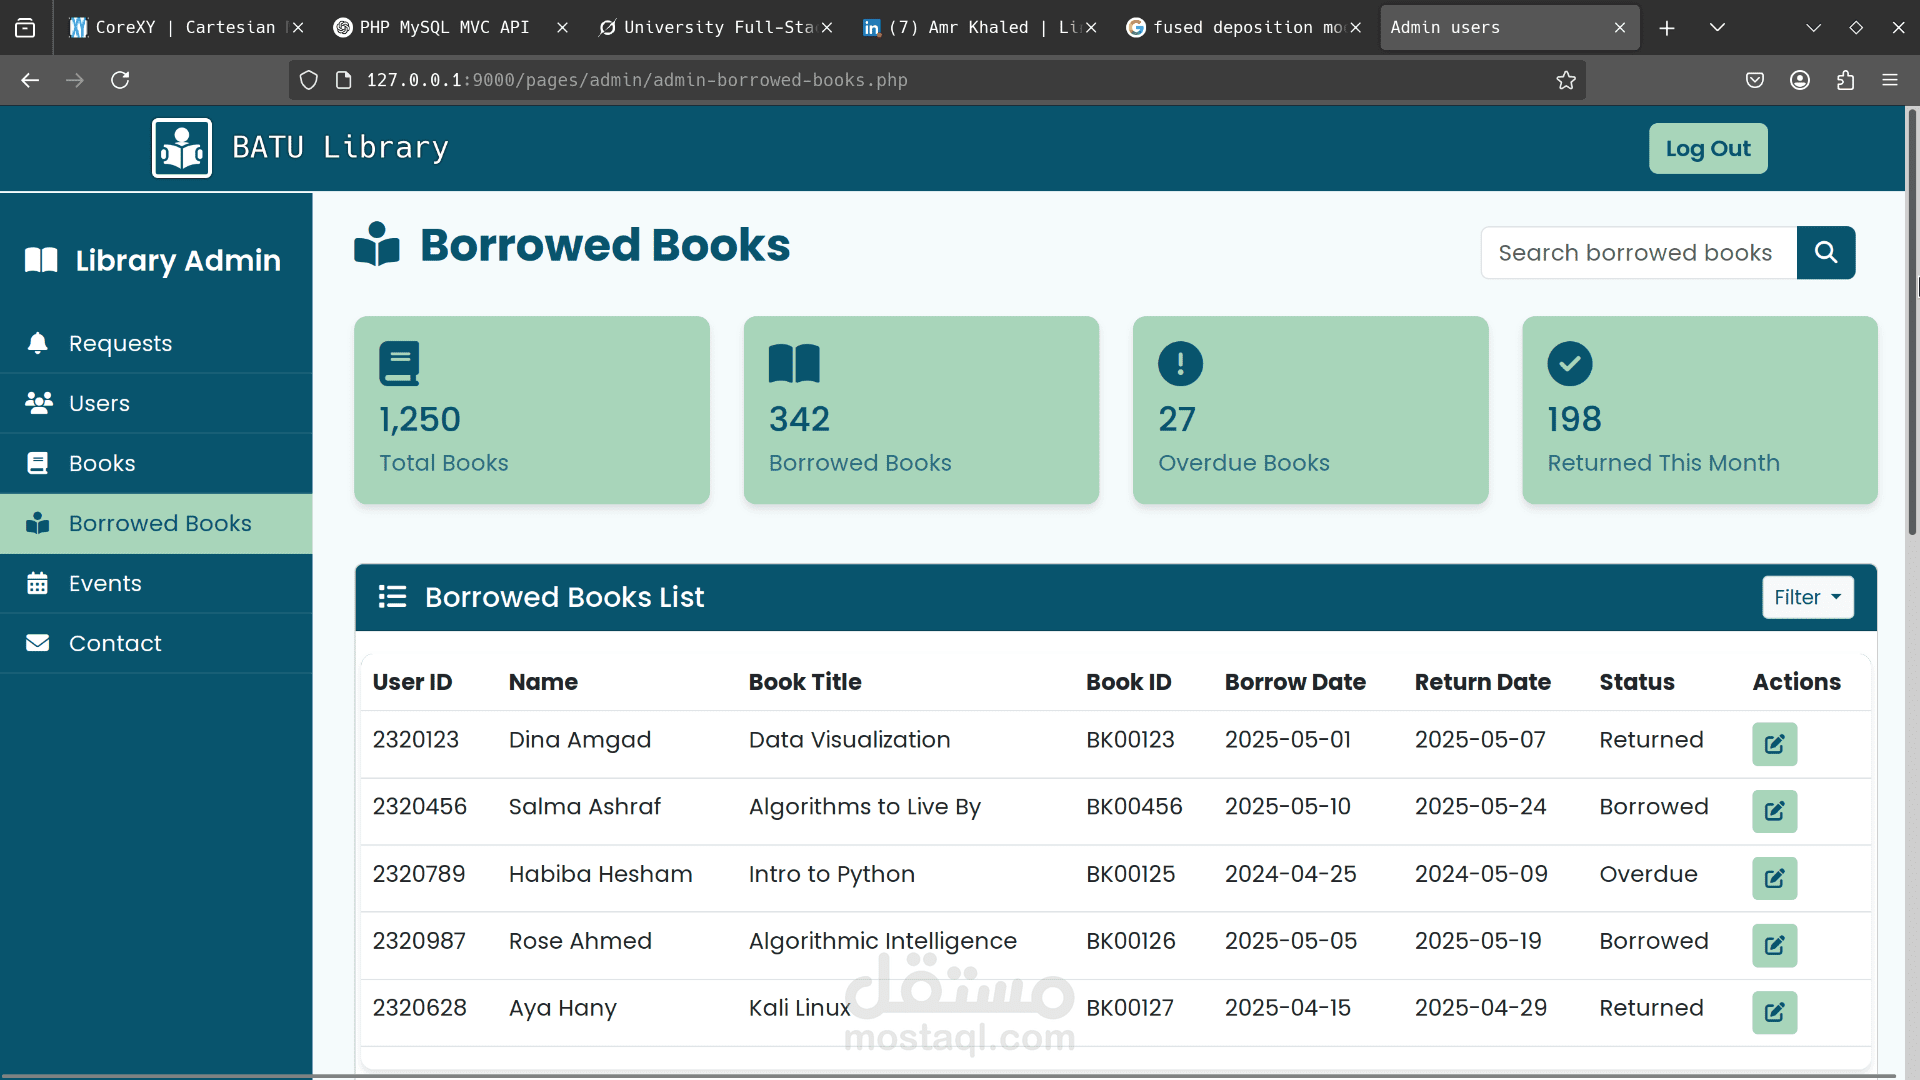Click the Search borrowed books field

1638,253
